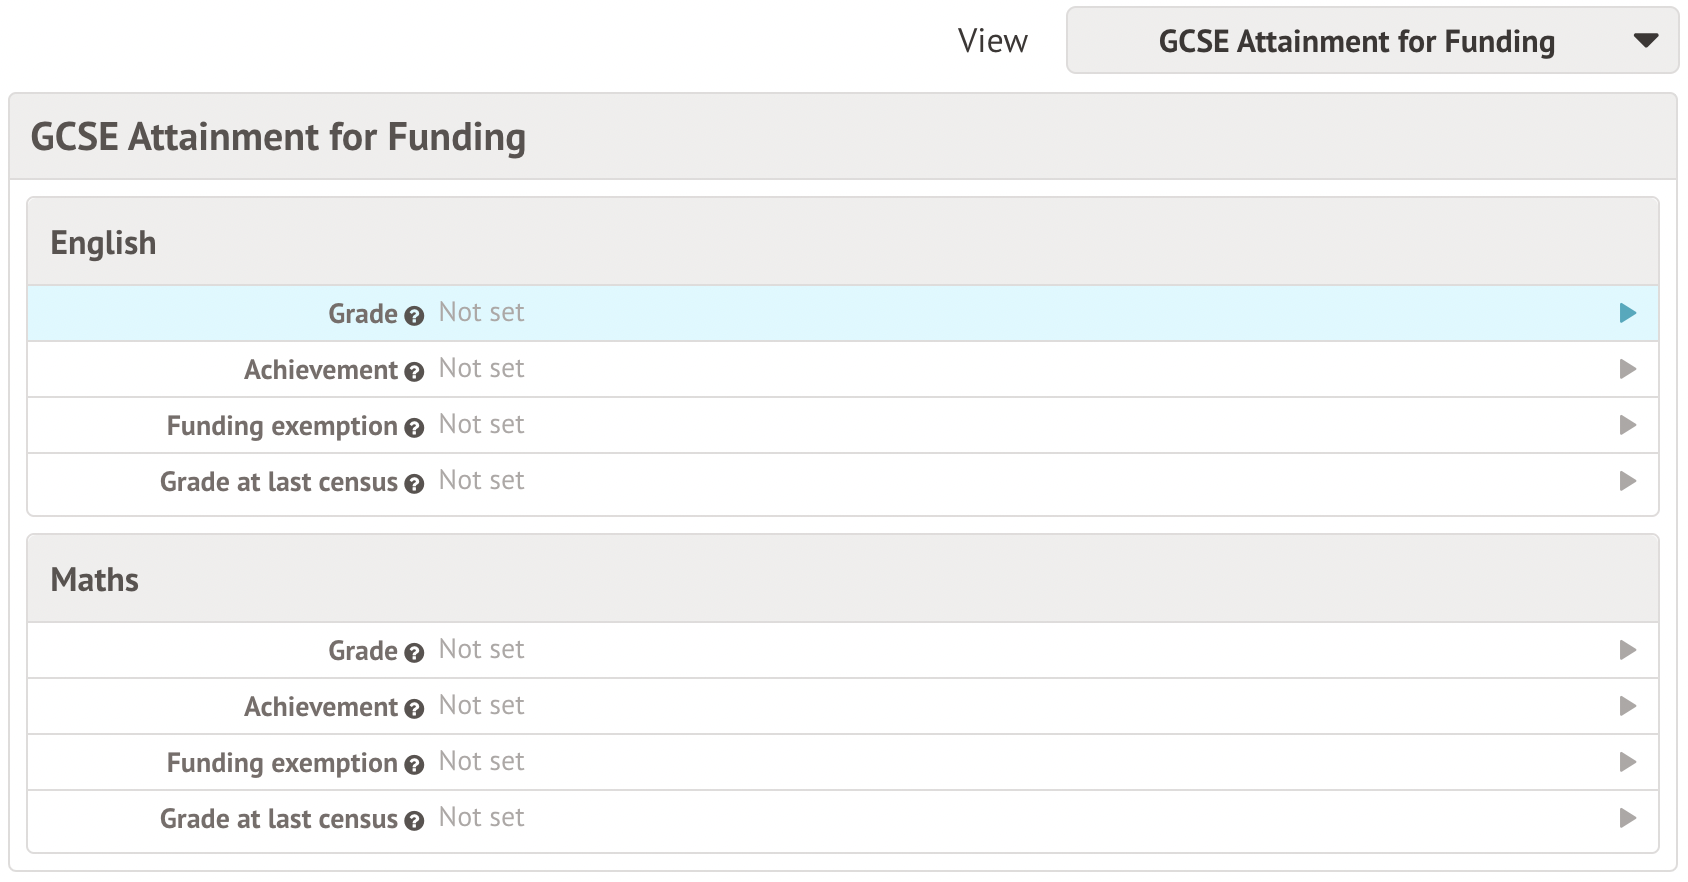Viewport: 1688px width, 882px height.
Task: Click the Maths section header
Action: pyautogui.click(x=95, y=580)
